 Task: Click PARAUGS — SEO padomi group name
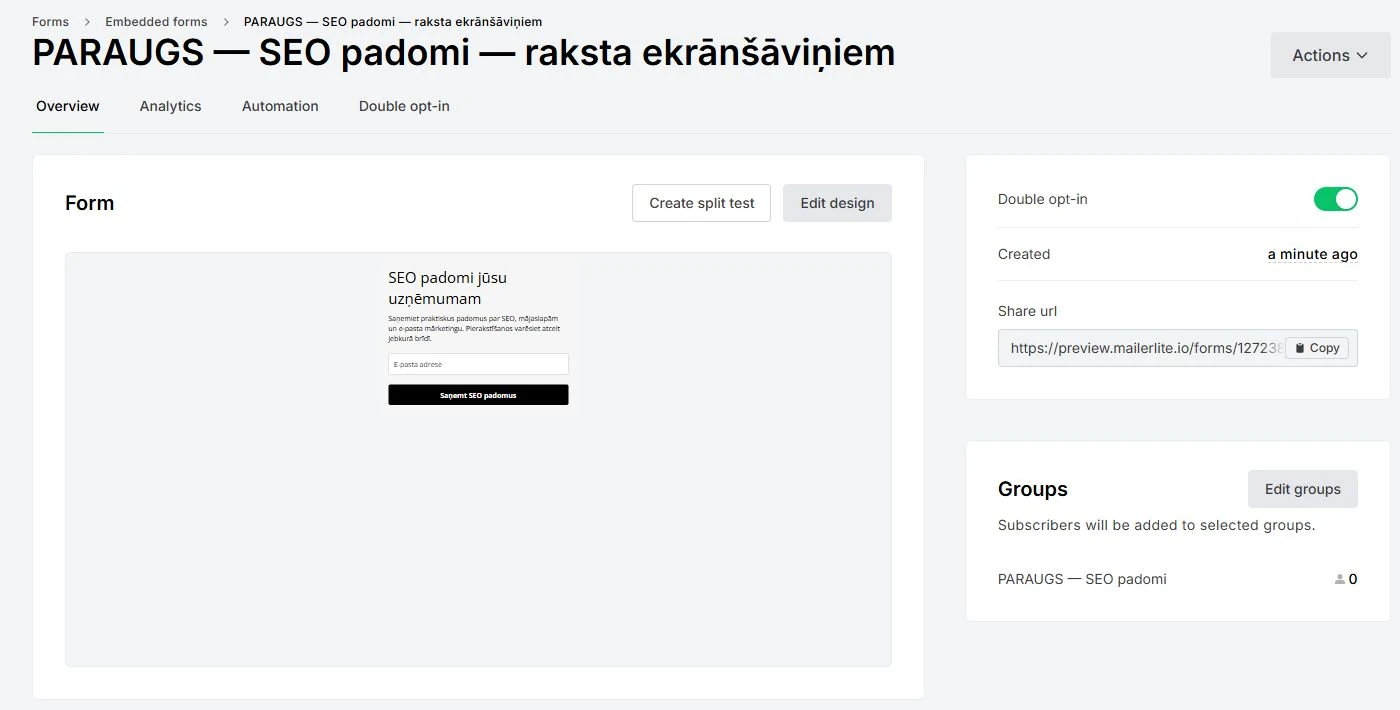pos(1082,579)
